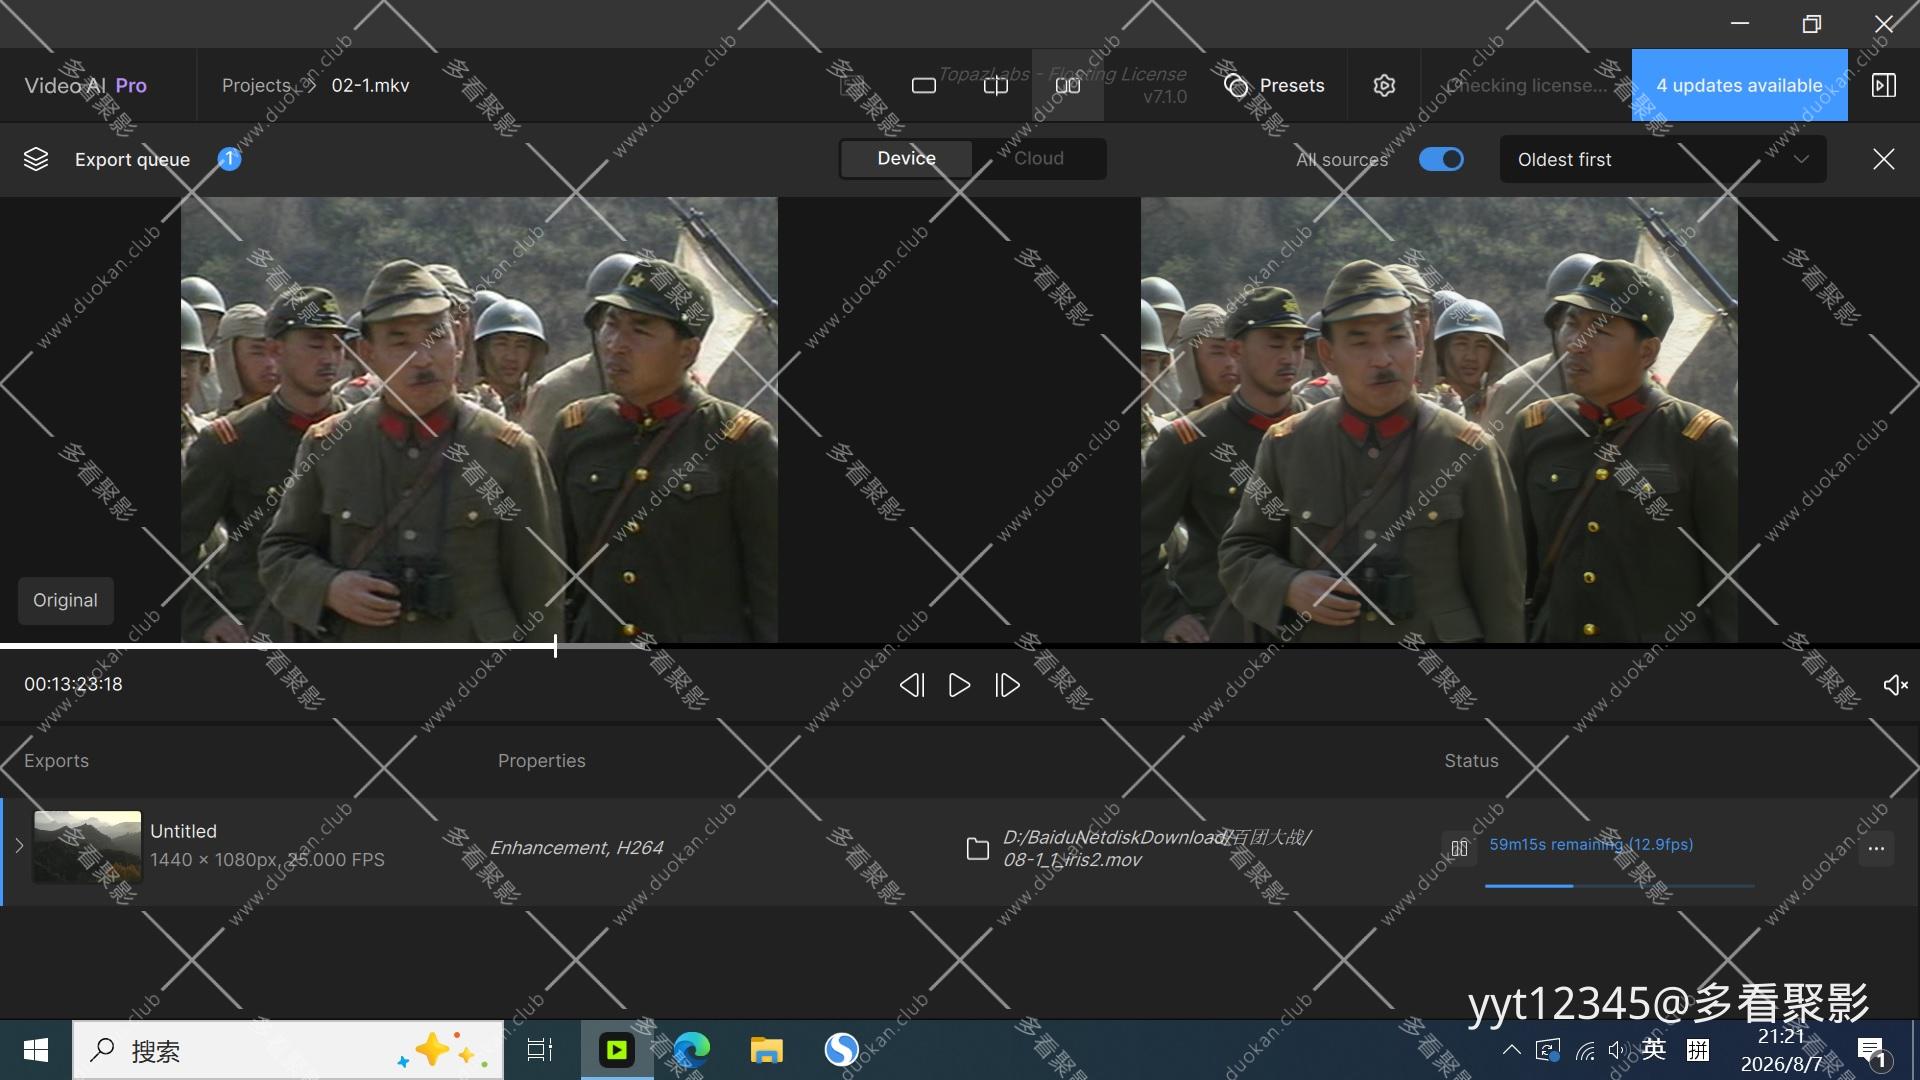Image resolution: width=1920 pixels, height=1080 pixels.
Task: Click the Status column header
Action: coord(1471,761)
